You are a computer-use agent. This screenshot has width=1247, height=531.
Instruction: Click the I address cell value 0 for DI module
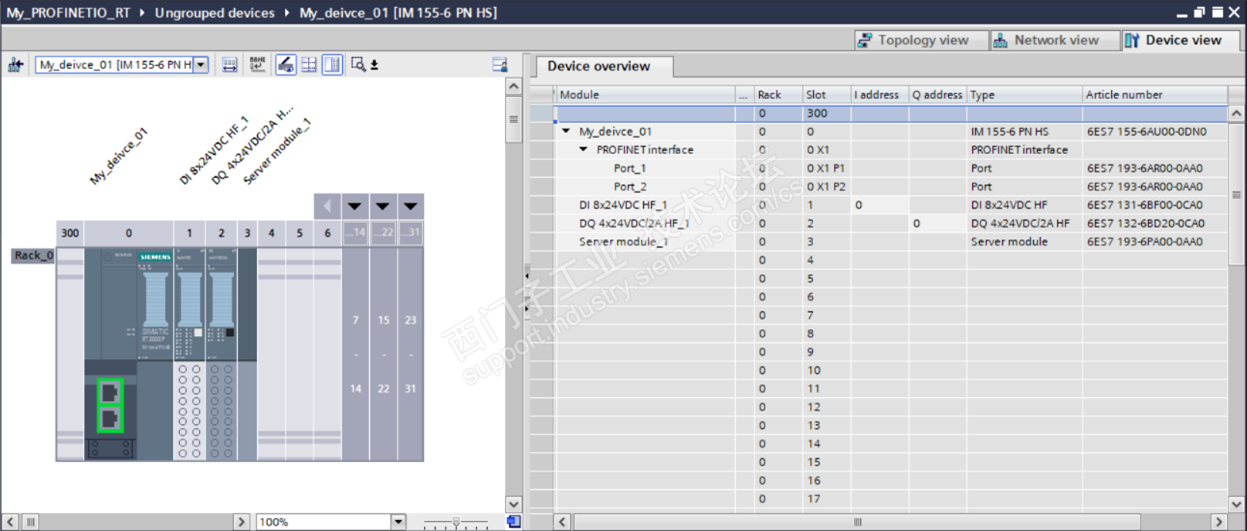point(879,205)
